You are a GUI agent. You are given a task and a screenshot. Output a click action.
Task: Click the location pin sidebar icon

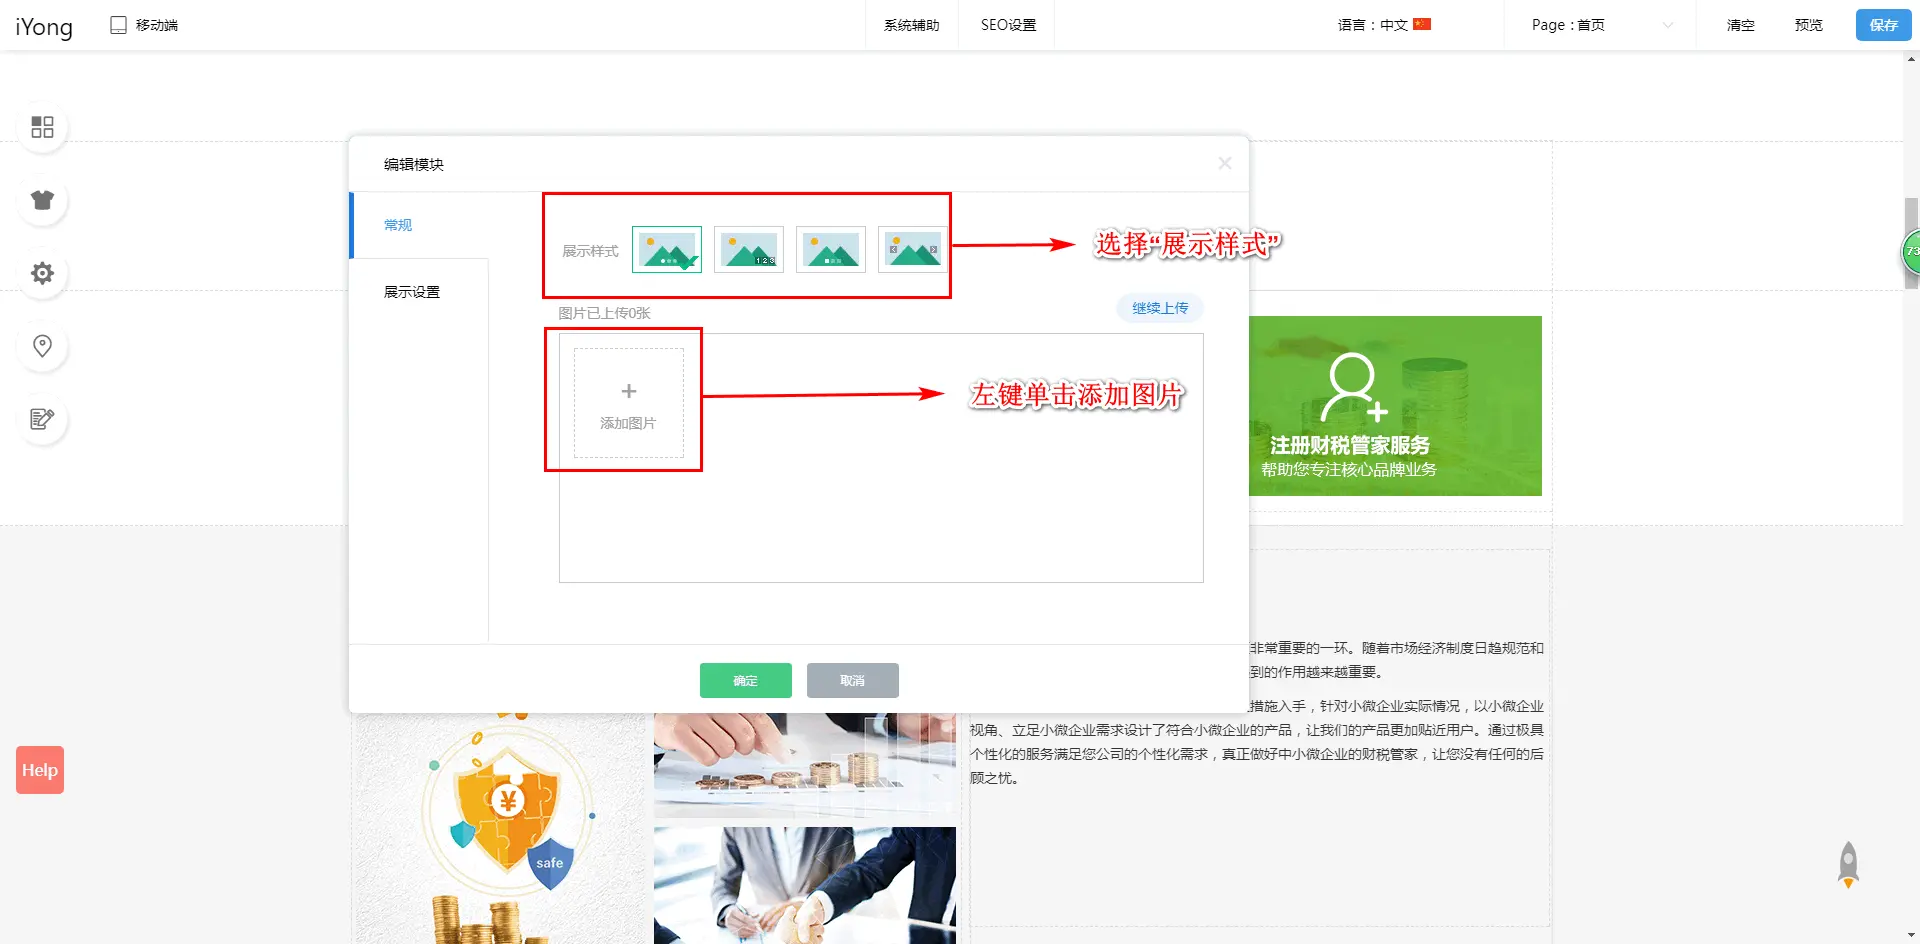click(42, 346)
